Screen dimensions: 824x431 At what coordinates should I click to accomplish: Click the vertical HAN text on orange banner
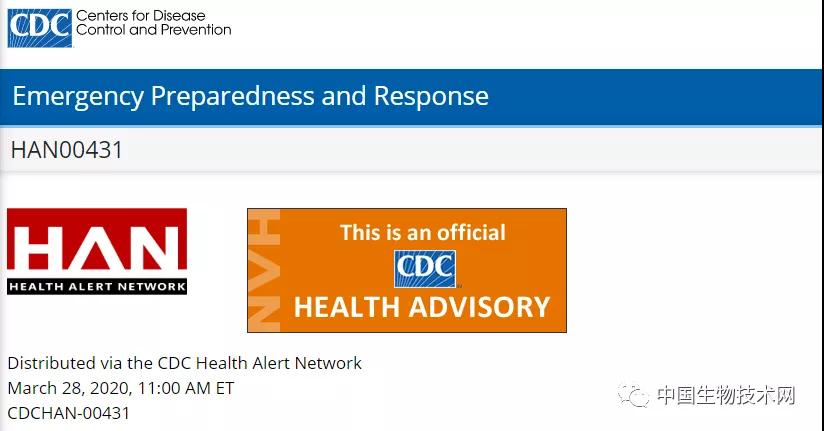point(264,270)
